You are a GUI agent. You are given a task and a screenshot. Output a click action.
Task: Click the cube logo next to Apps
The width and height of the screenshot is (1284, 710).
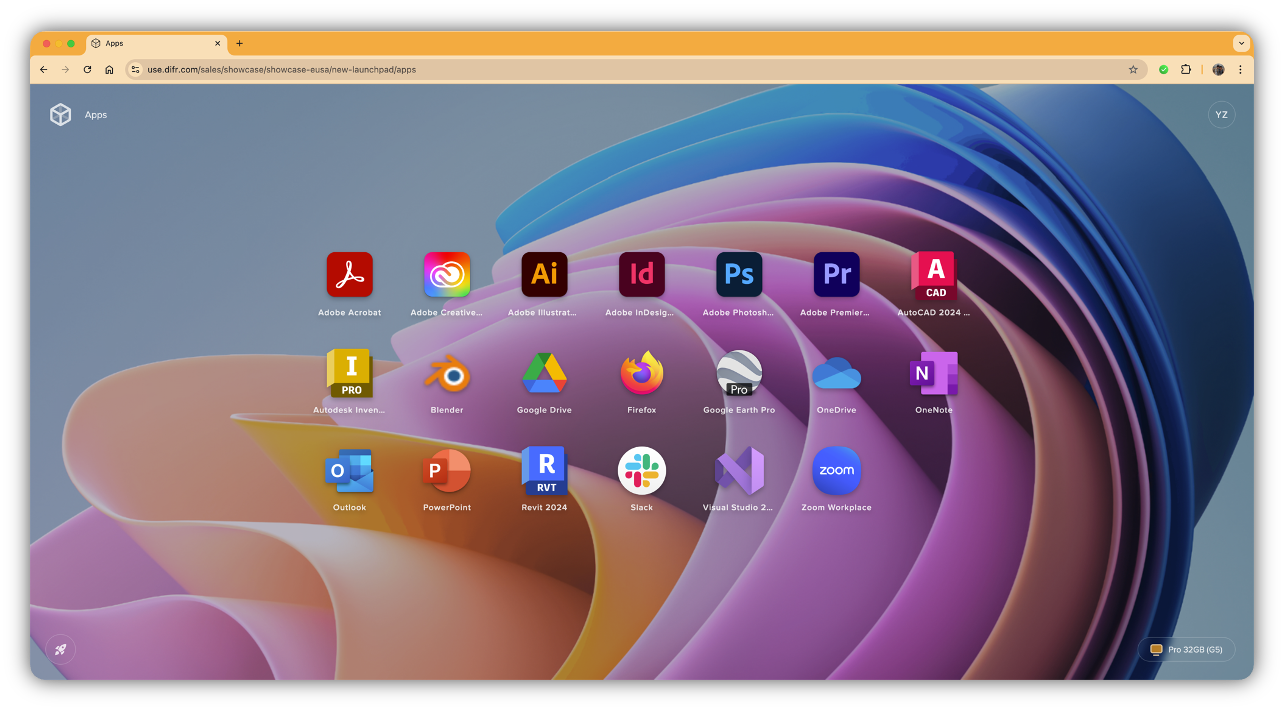coord(61,115)
